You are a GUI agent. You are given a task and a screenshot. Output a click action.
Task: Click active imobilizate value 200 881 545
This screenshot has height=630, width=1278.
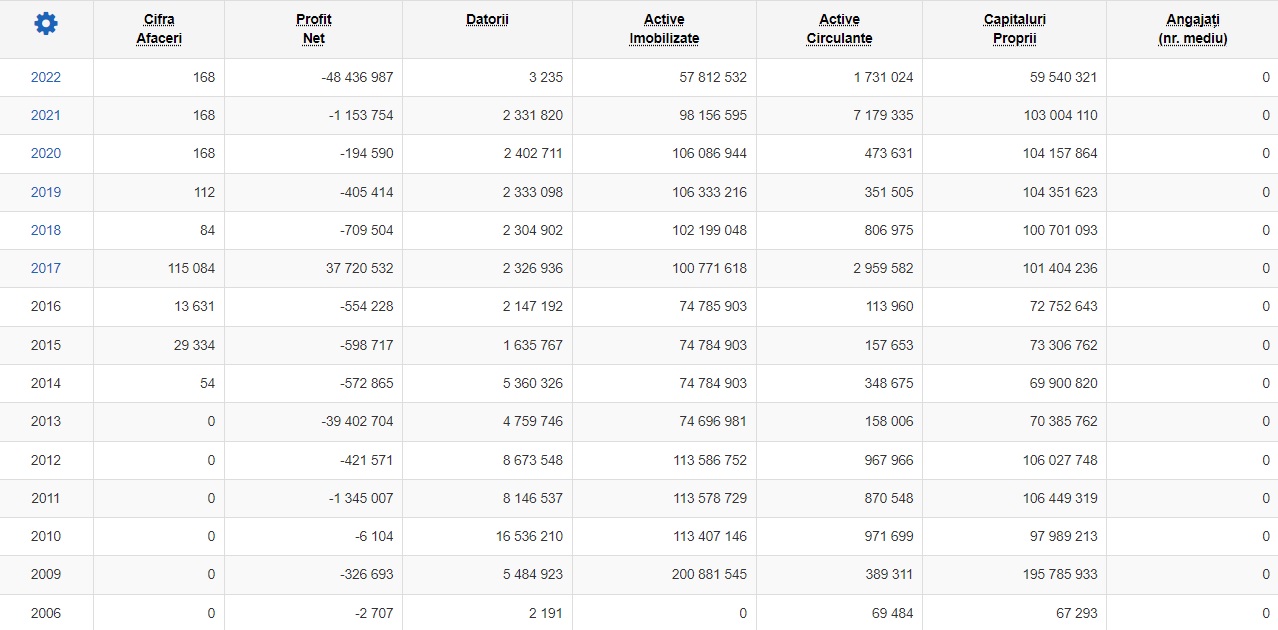coord(709,574)
